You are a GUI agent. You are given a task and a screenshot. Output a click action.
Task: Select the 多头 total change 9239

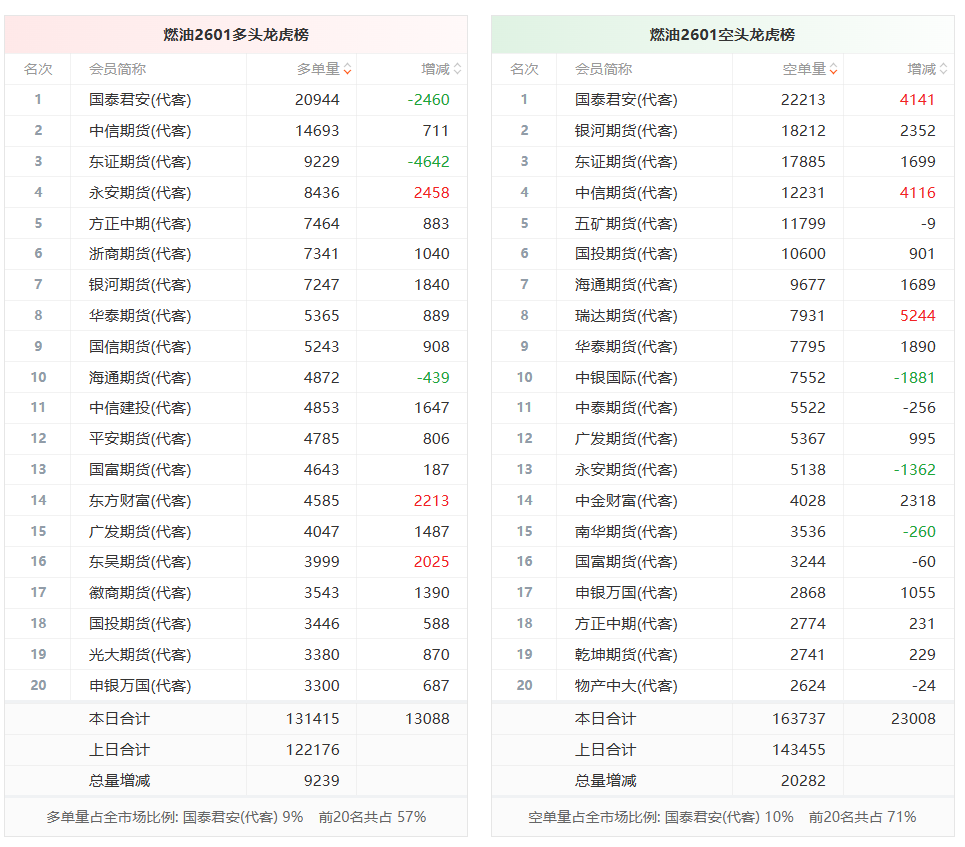pyautogui.click(x=321, y=781)
